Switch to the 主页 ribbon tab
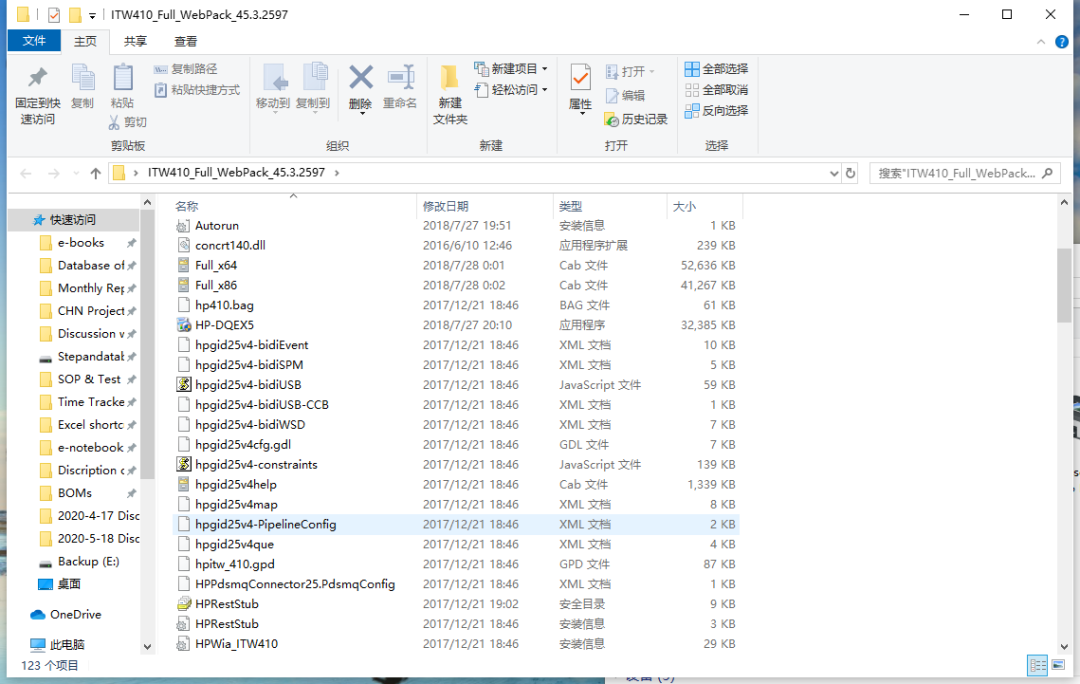This screenshot has width=1080, height=684. [x=85, y=41]
